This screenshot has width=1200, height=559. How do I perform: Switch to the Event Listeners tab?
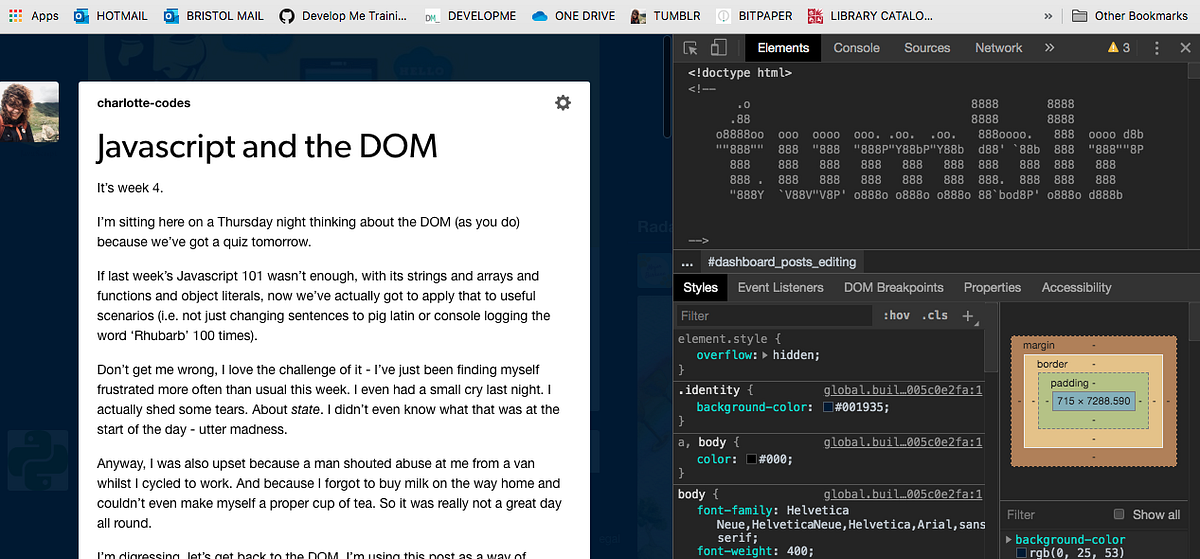781,288
